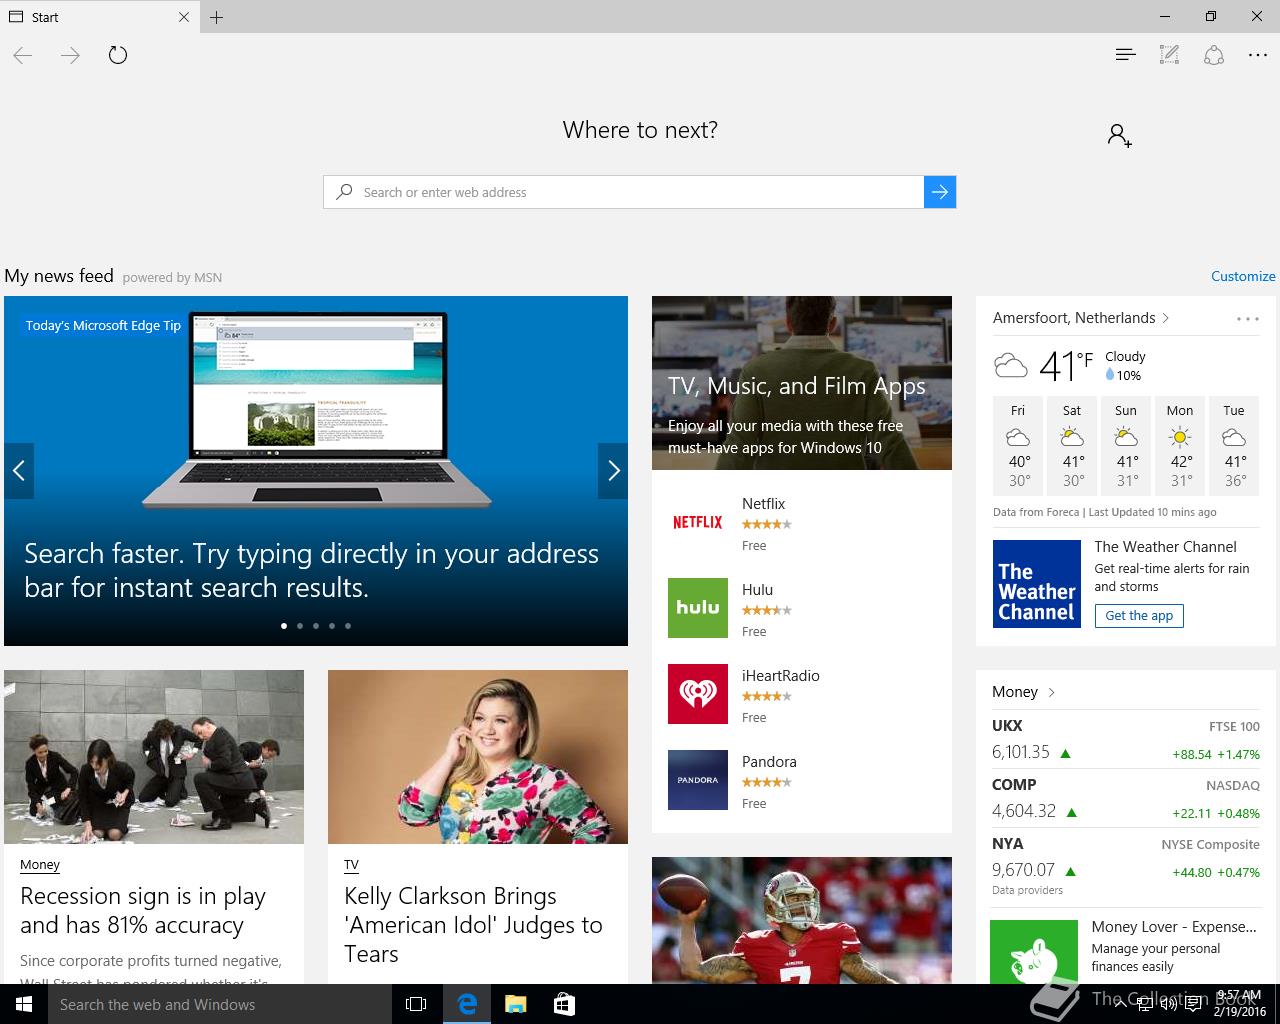The width and height of the screenshot is (1280, 1024).
Task: Click the Search the web and Windows box
Action: click(220, 1004)
